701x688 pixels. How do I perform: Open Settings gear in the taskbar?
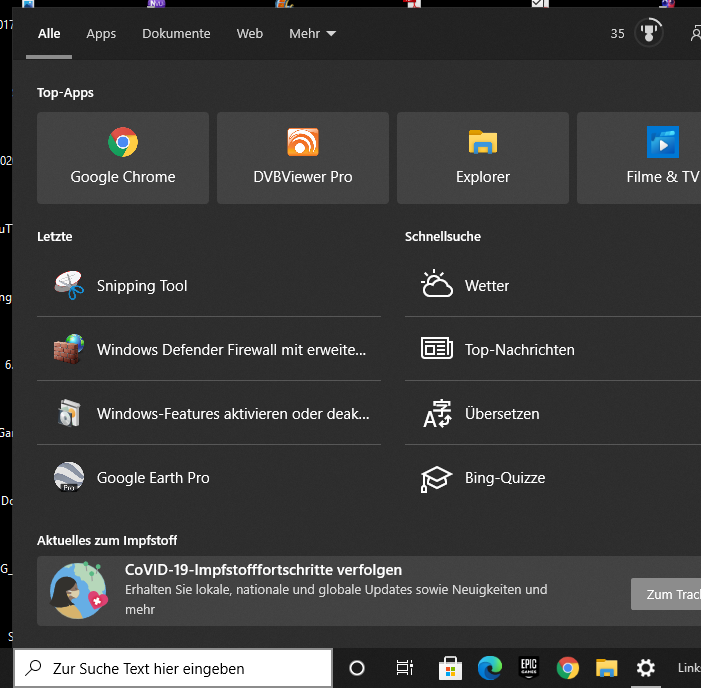pos(646,668)
